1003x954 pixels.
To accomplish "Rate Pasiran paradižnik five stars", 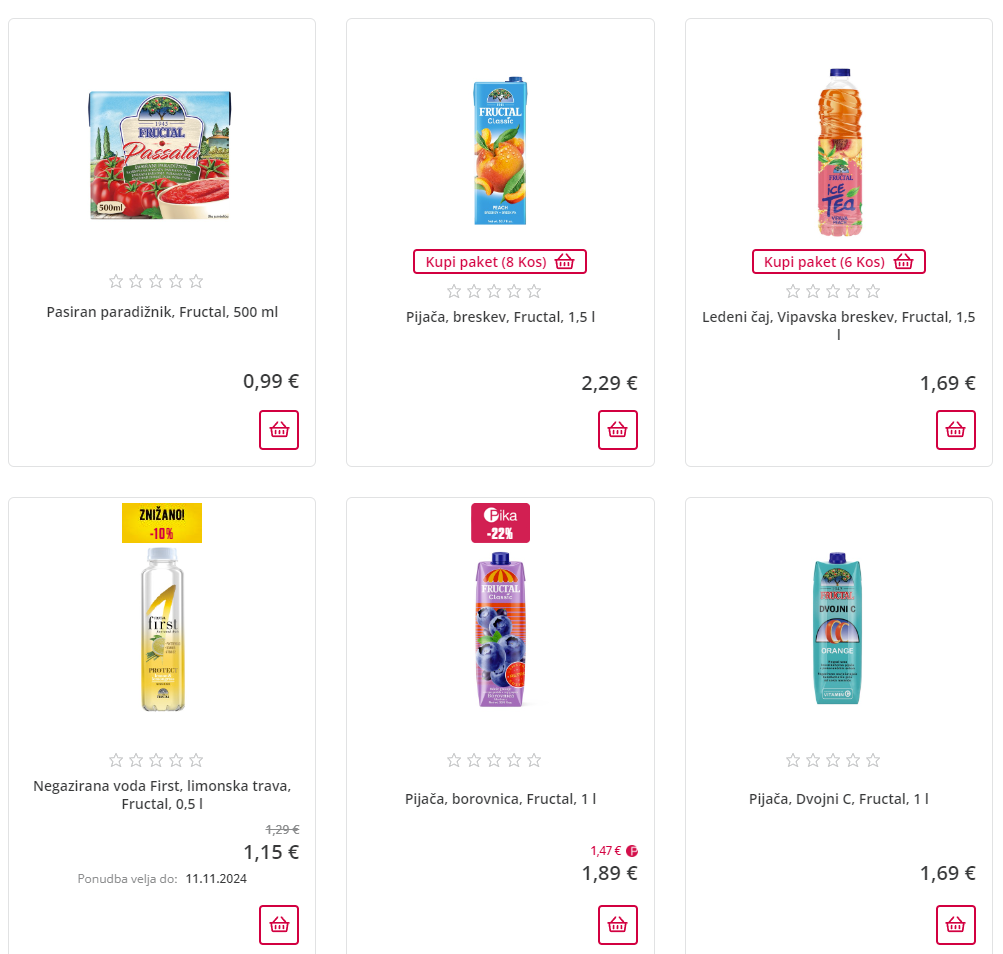I will click(196, 281).
